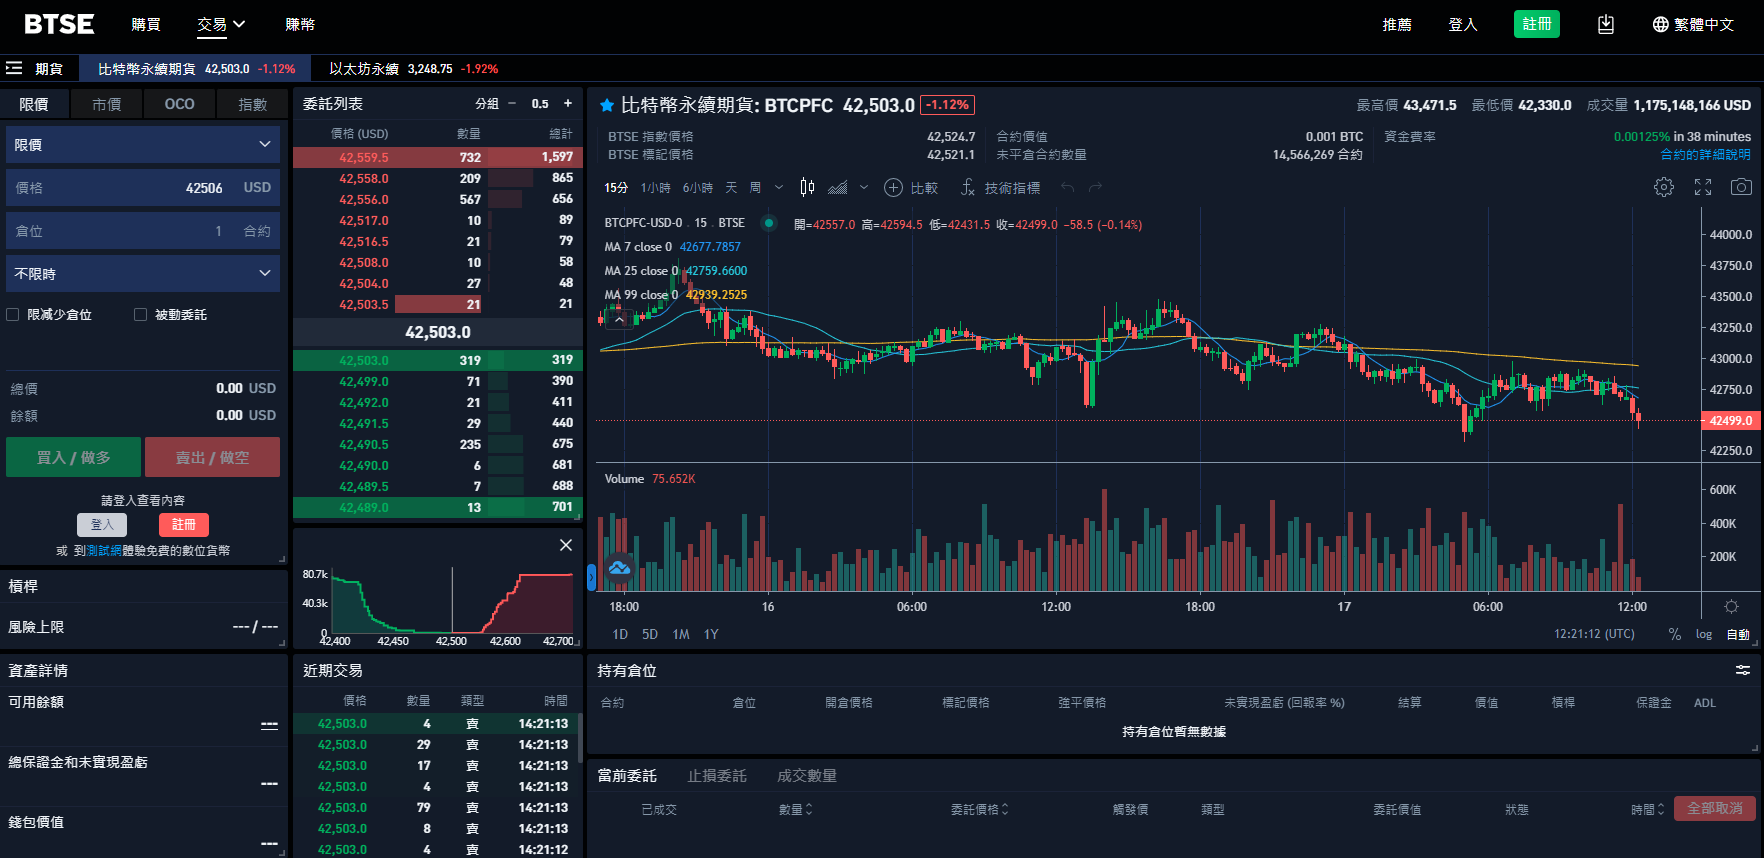Select the candlestick chart style icon
1764x858 pixels.
[x=807, y=187]
